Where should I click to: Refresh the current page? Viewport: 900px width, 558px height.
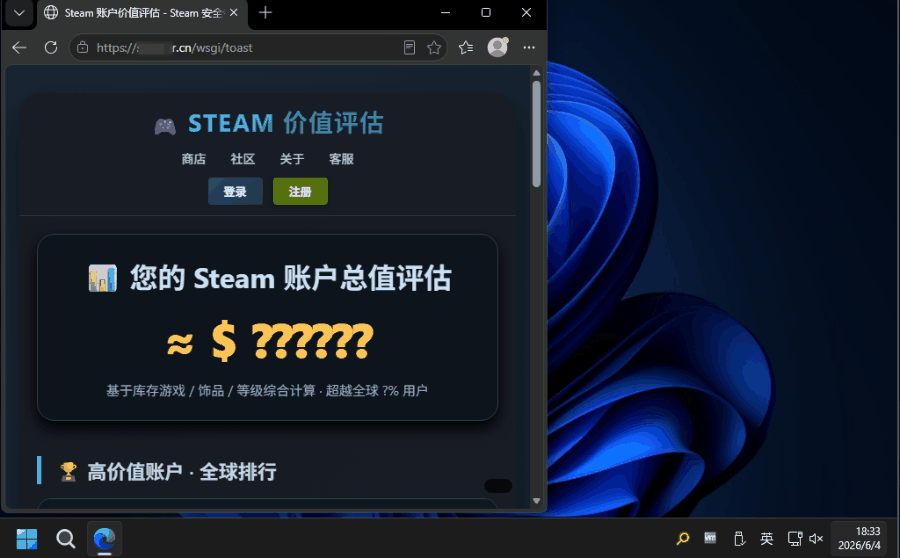tap(51, 48)
